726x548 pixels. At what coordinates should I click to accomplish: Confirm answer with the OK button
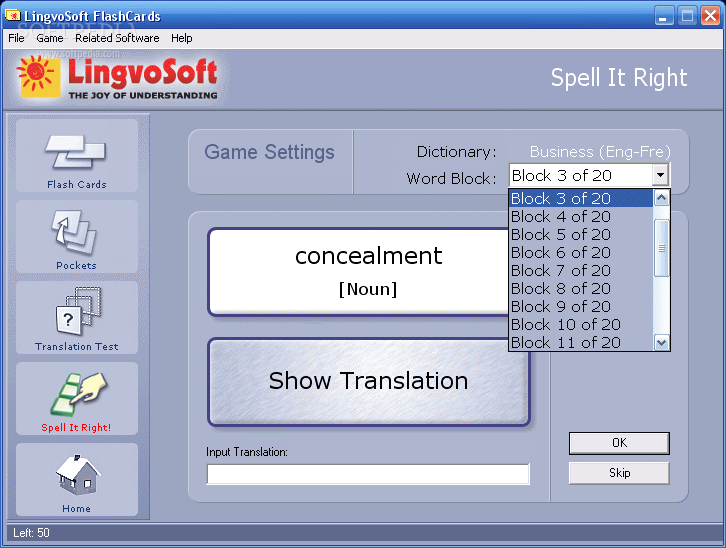point(619,443)
